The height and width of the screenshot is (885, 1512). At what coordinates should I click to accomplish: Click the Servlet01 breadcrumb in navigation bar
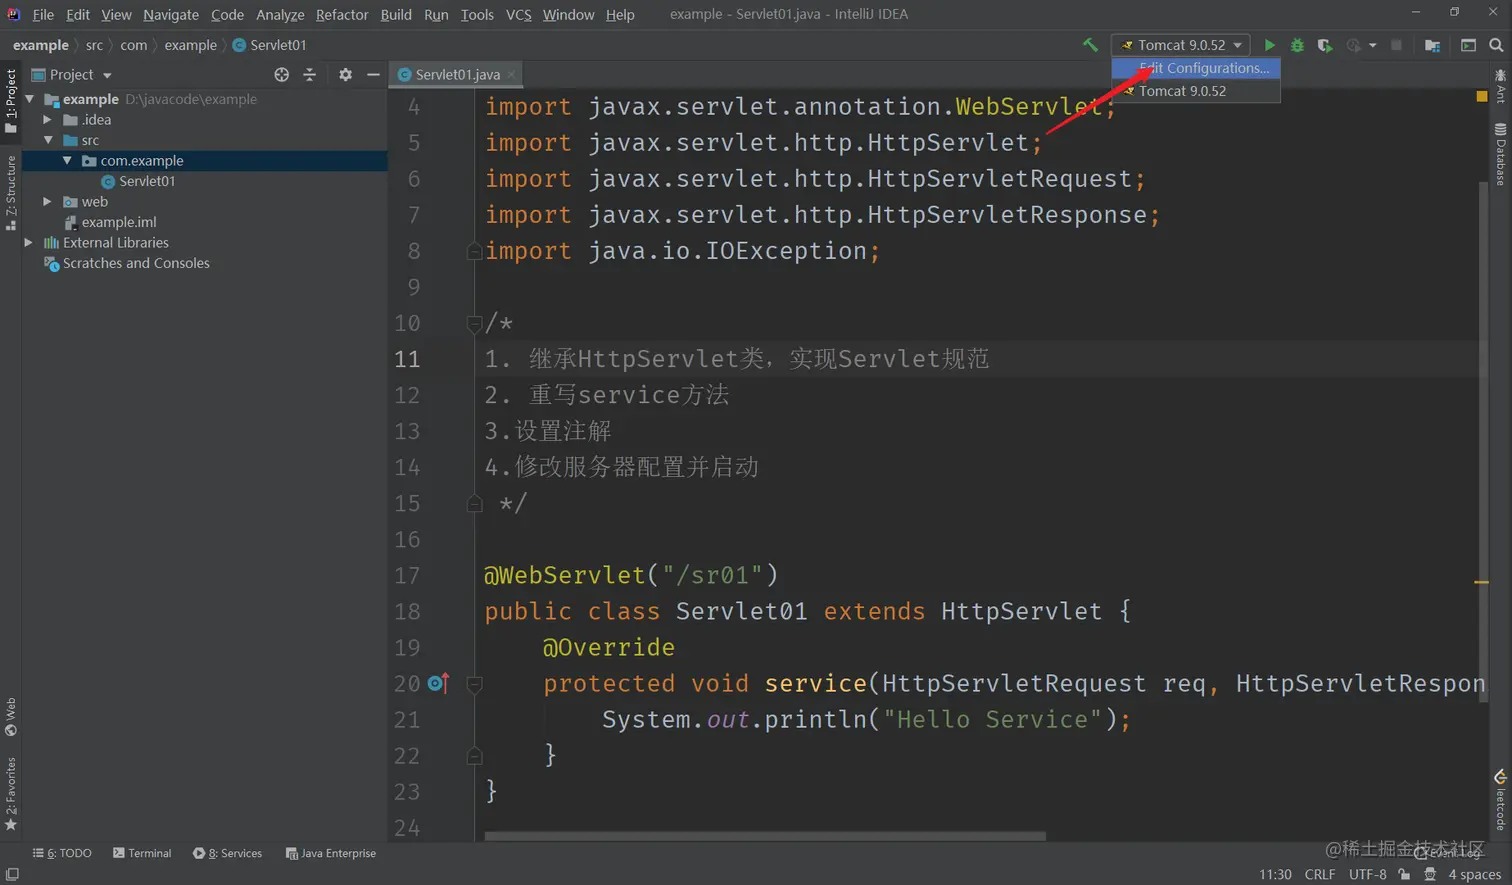pyautogui.click(x=270, y=45)
